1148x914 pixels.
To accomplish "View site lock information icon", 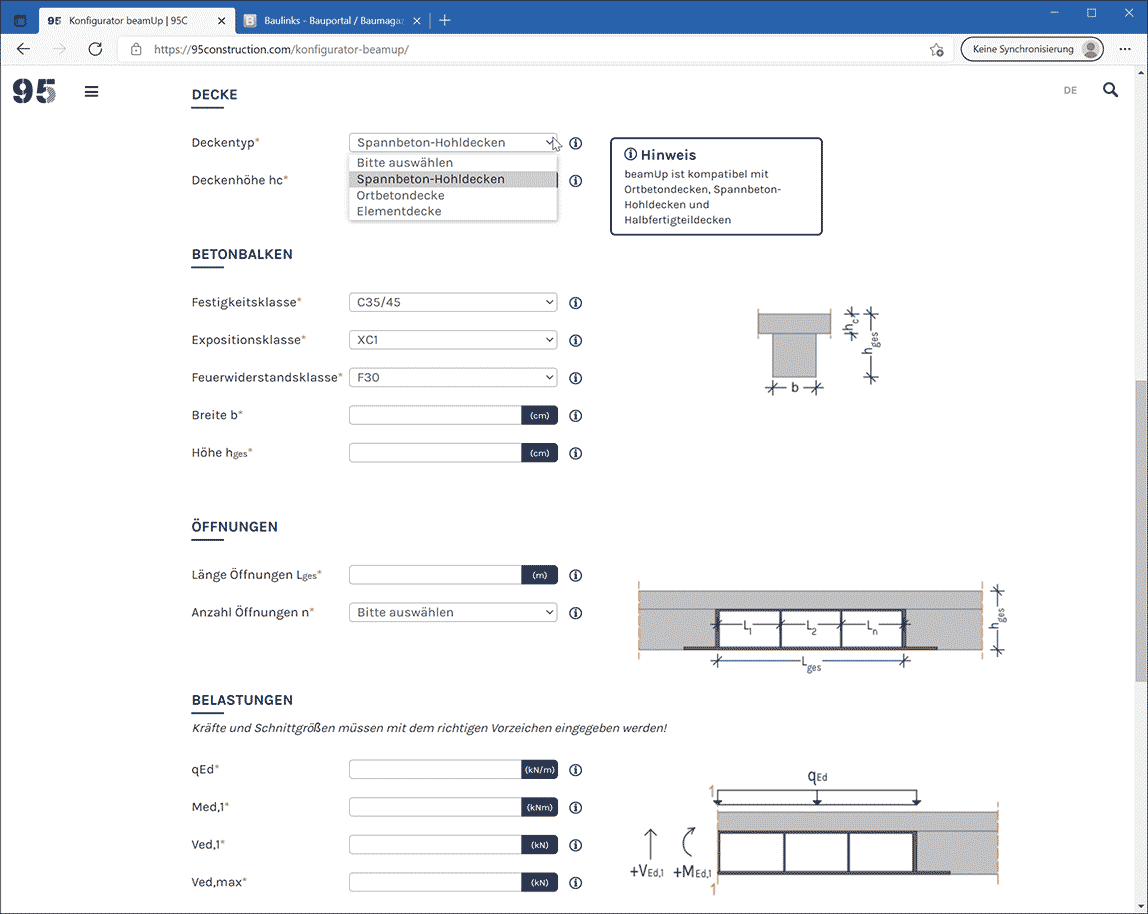I will coord(135,49).
